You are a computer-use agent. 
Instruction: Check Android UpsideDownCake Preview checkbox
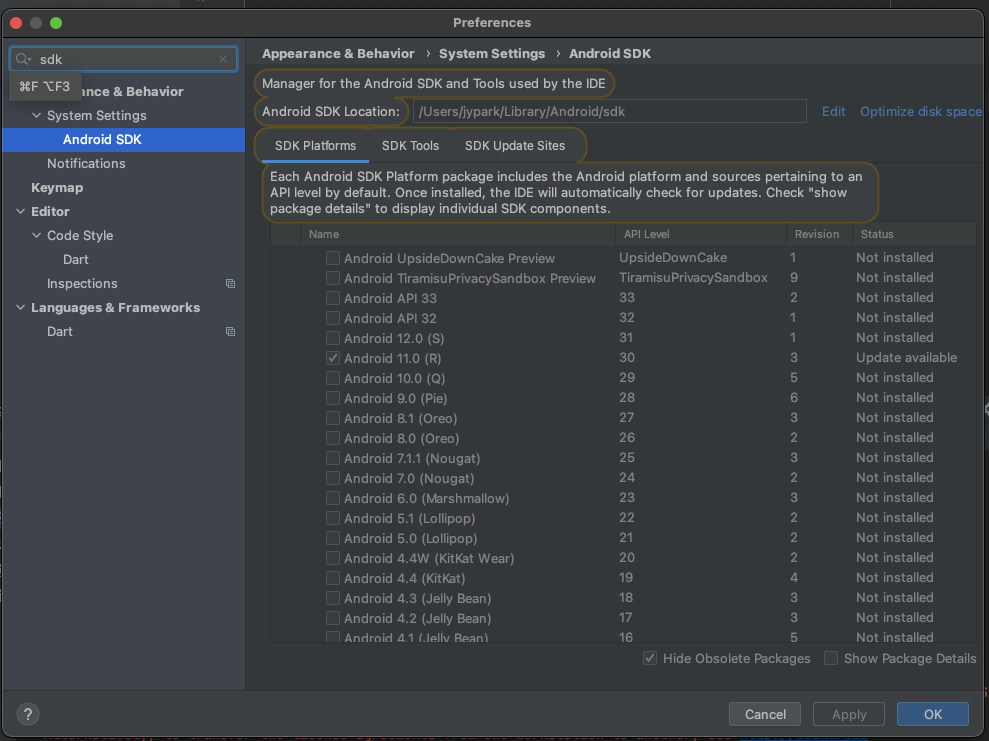[x=333, y=258]
